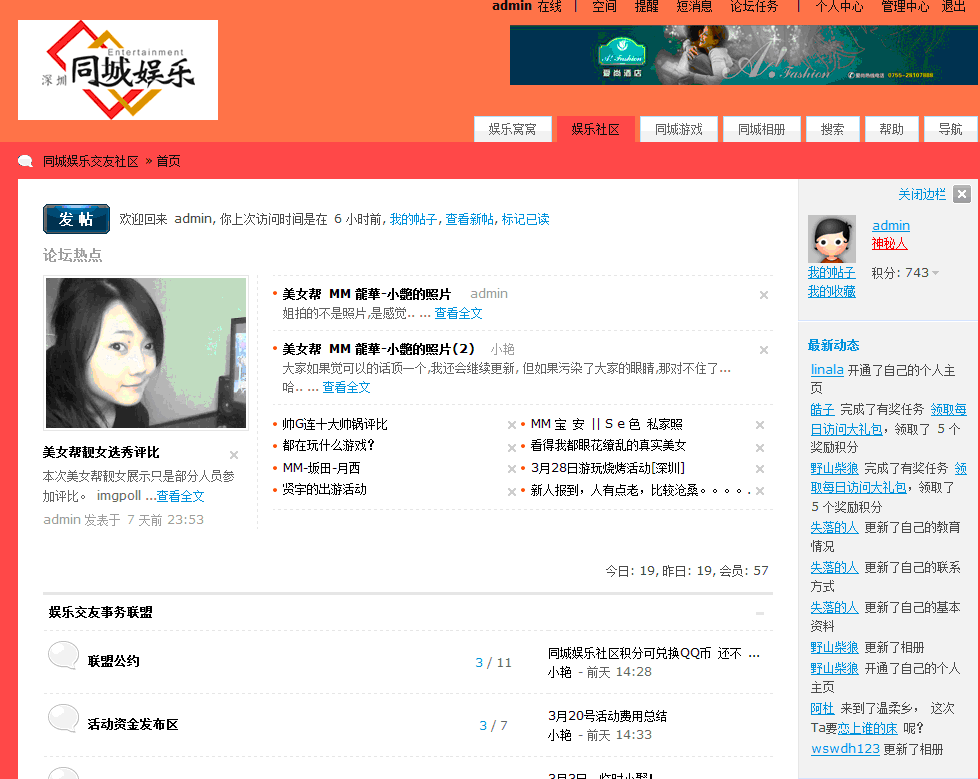The width and height of the screenshot is (980, 779).
Task: Open 阿杜 user link in 最新动态
Action: [x=822, y=708]
